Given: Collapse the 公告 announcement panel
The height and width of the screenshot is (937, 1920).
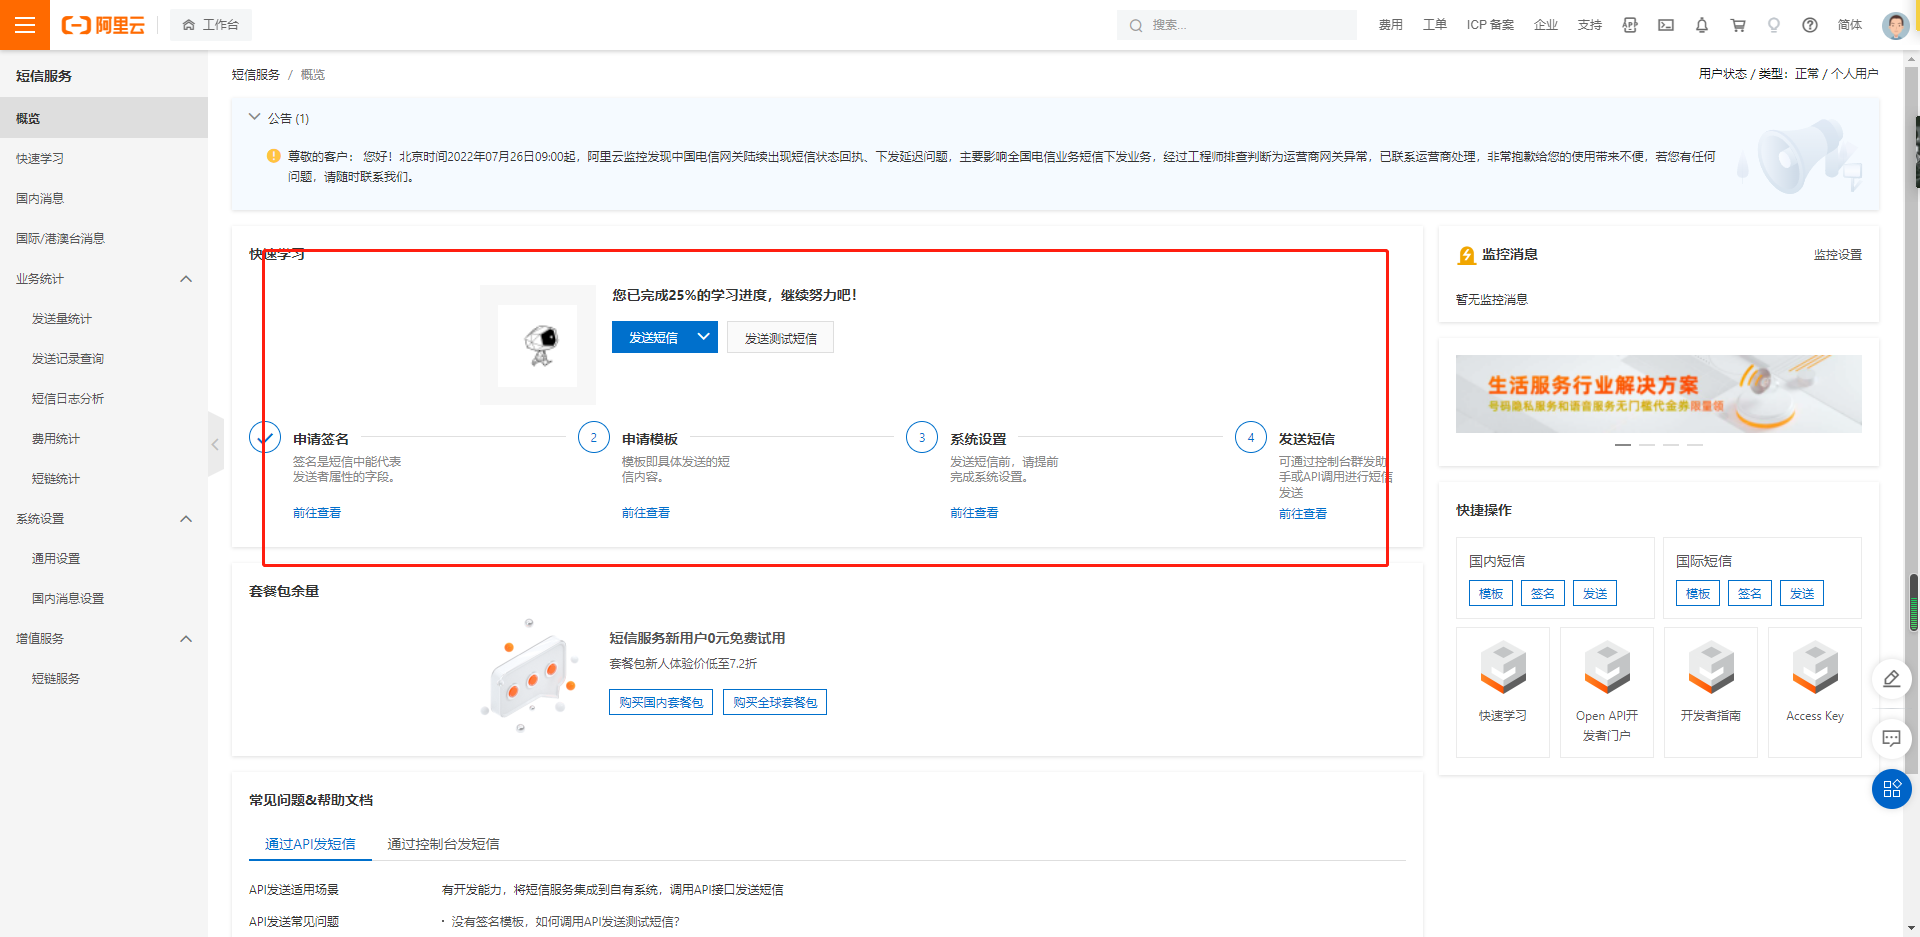Looking at the screenshot, I should coord(254,117).
